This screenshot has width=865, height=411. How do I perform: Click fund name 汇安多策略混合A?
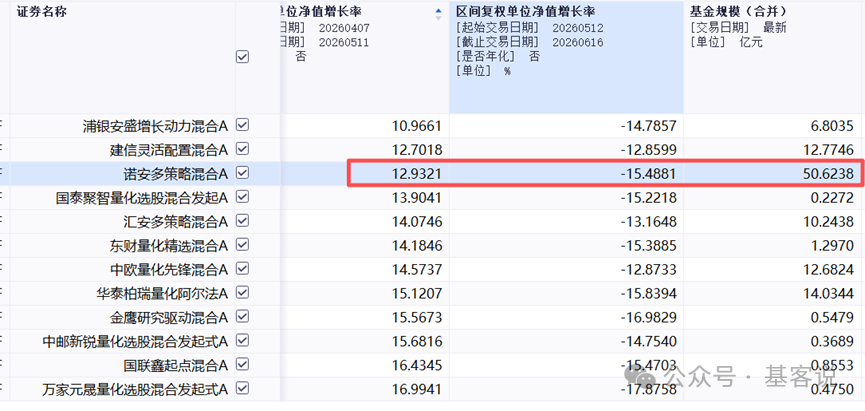tap(175, 222)
